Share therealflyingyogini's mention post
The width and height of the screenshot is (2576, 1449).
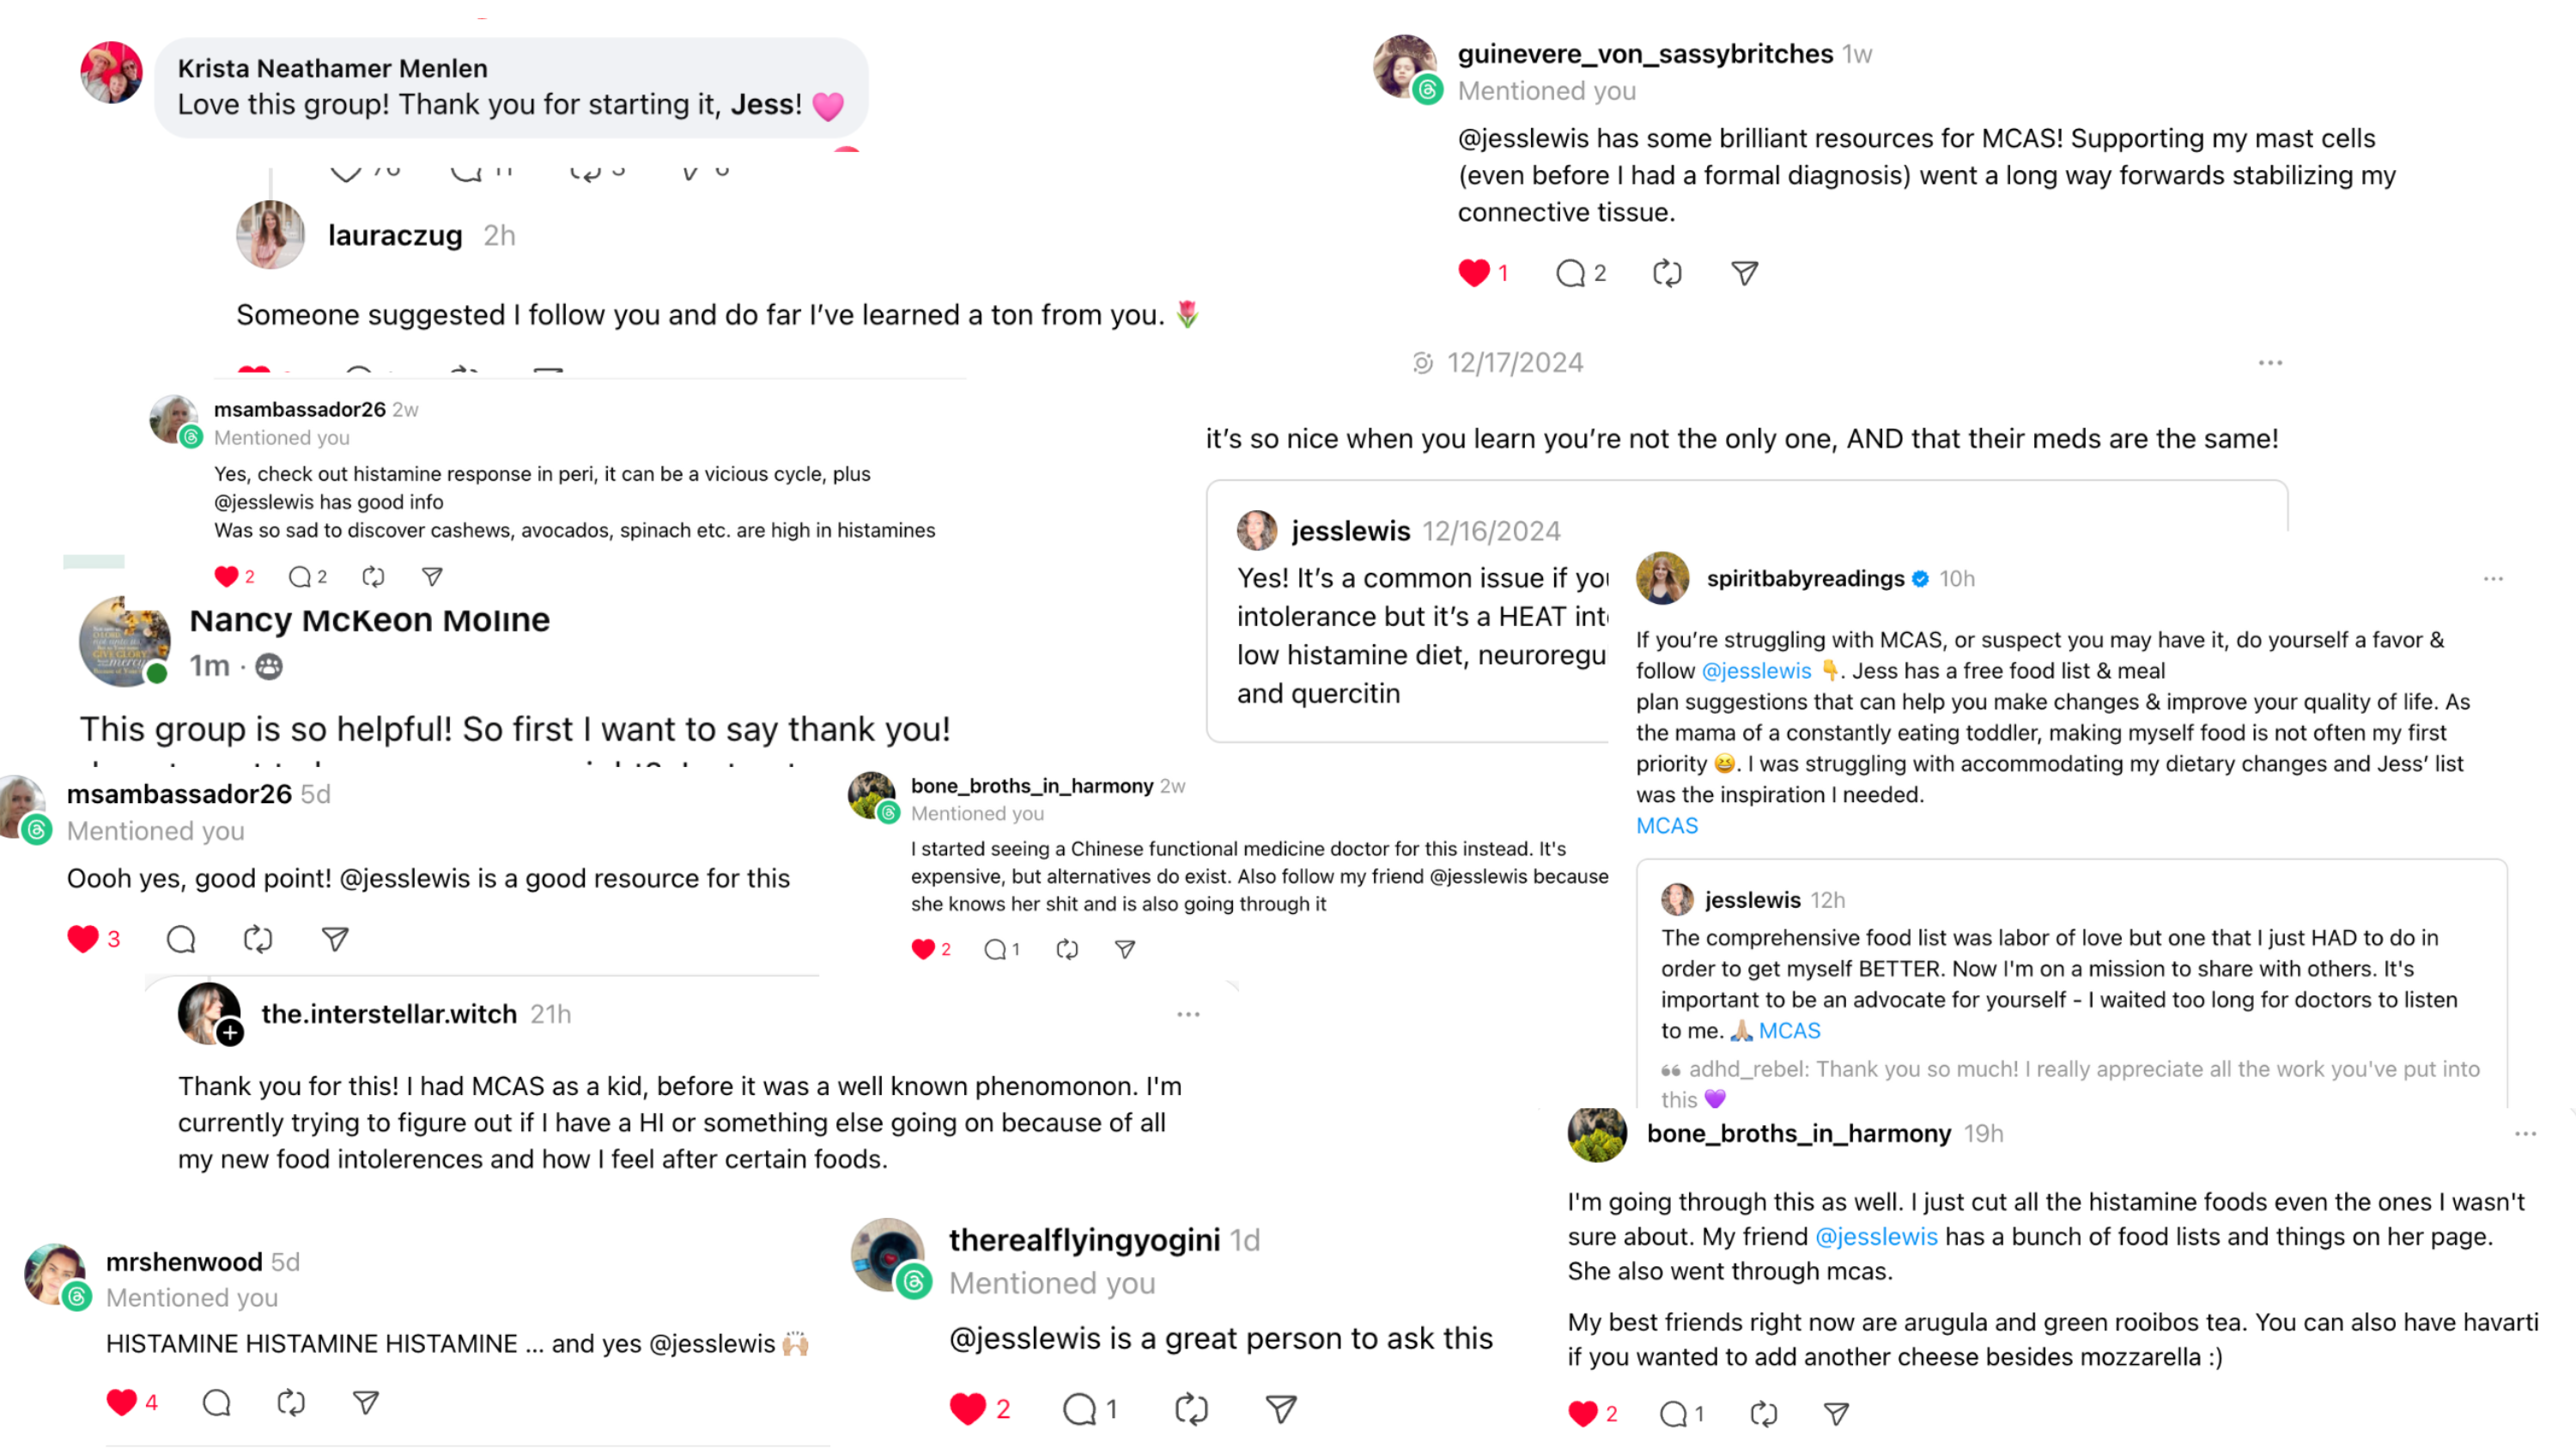pyautogui.click(x=1281, y=1409)
